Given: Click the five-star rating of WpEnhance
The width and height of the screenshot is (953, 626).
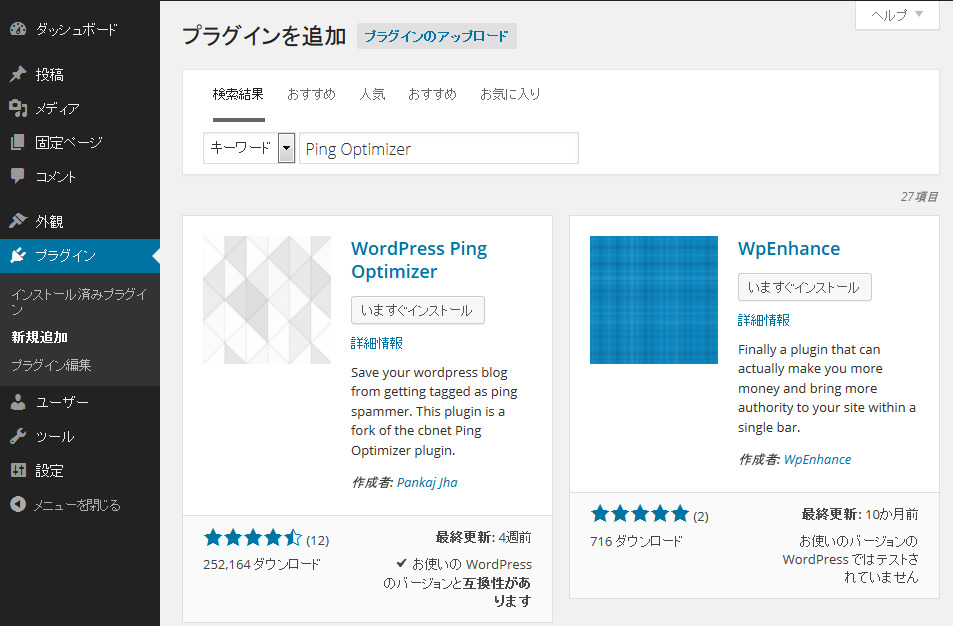Looking at the screenshot, I should (640, 514).
